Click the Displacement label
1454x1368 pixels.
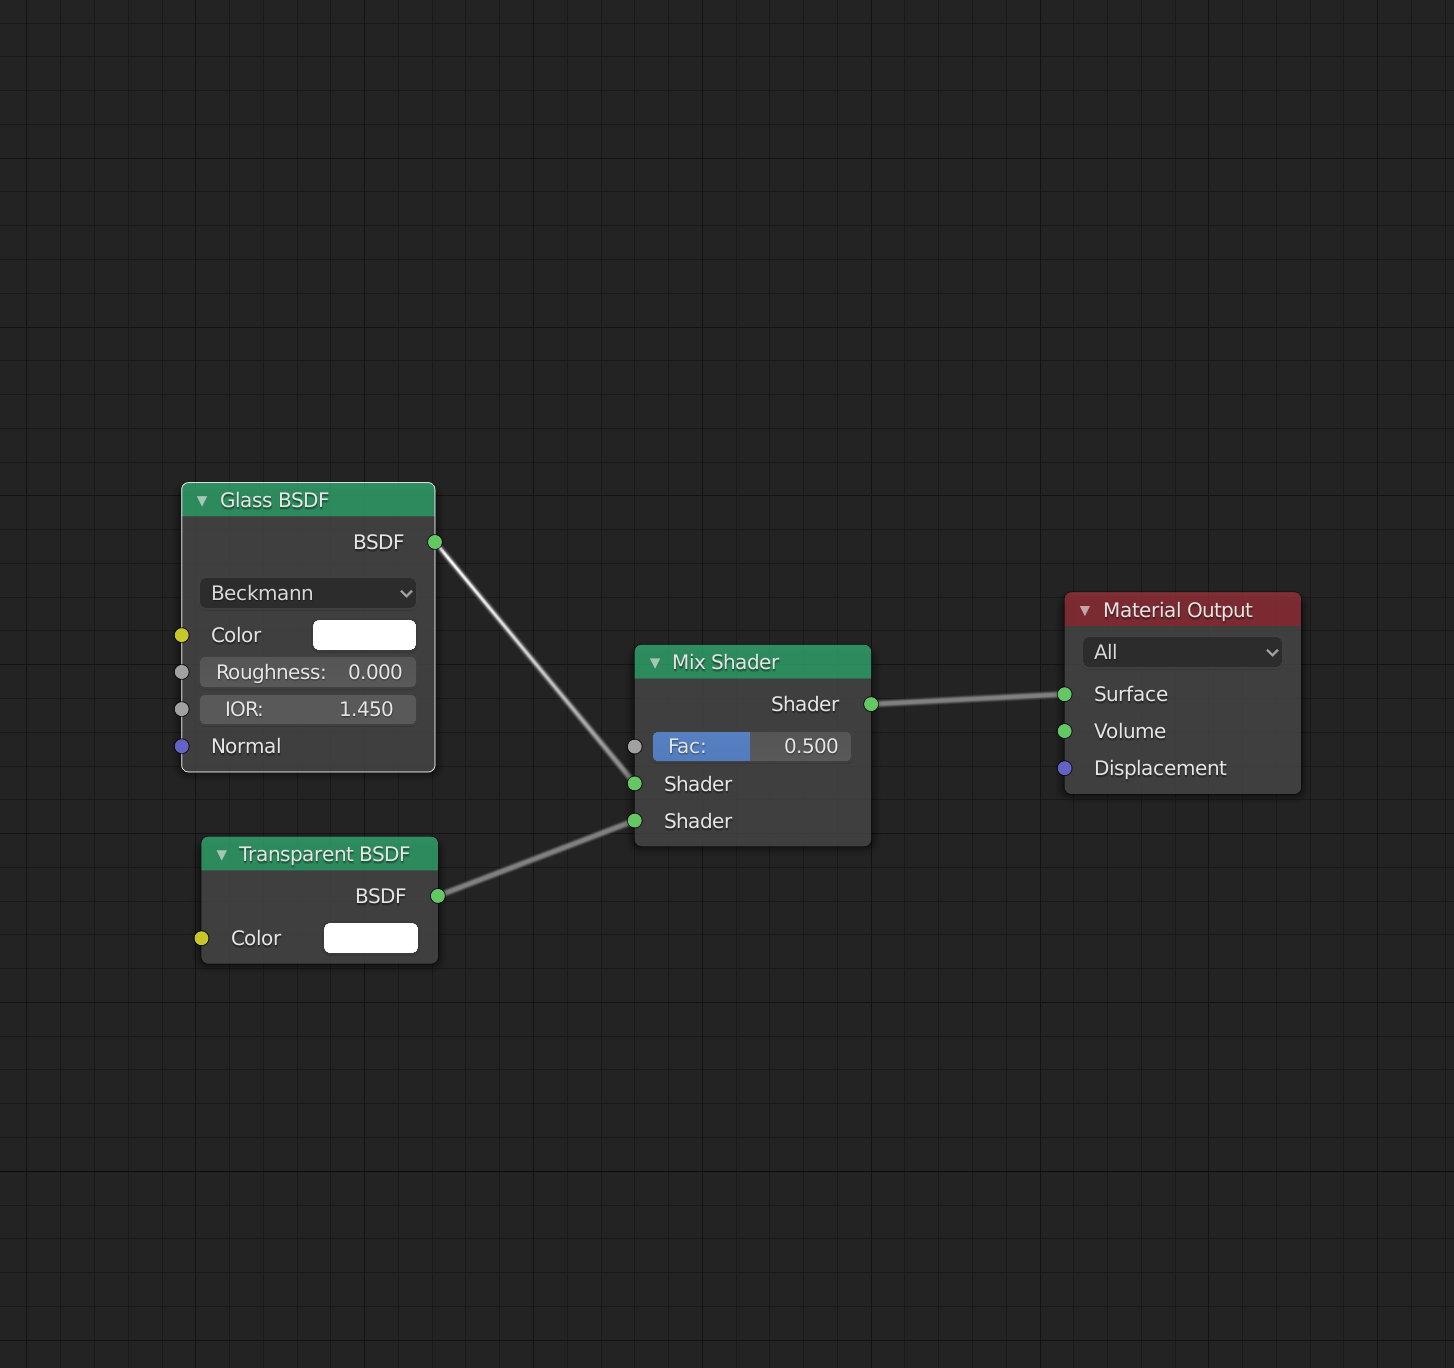tap(1160, 768)
